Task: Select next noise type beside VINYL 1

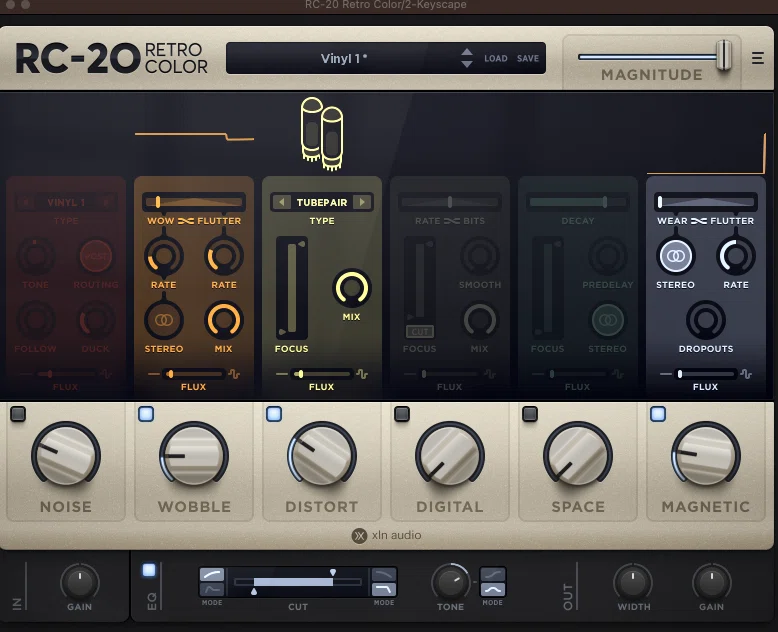Action: pos(106,202)
